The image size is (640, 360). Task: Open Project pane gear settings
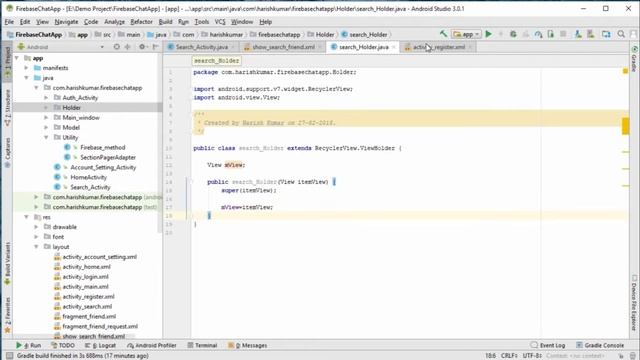tap(142, 47)
